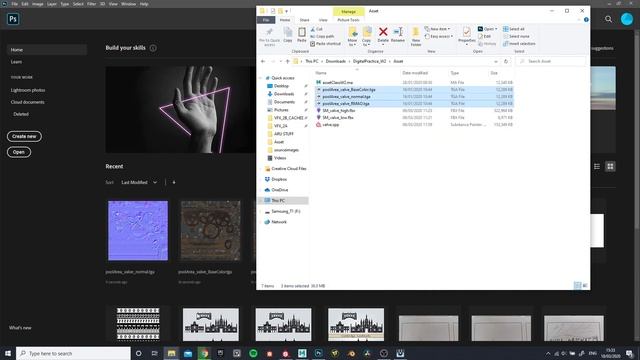Switch Explorer to large icons view

coord(585,286)
